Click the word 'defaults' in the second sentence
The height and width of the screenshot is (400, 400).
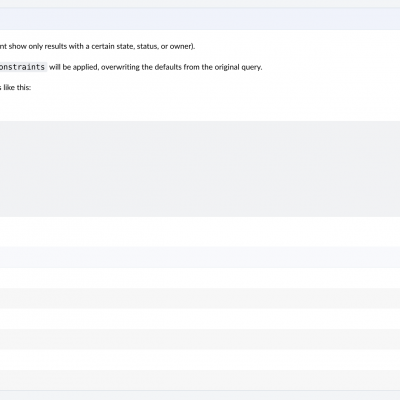tap(168, 67)
